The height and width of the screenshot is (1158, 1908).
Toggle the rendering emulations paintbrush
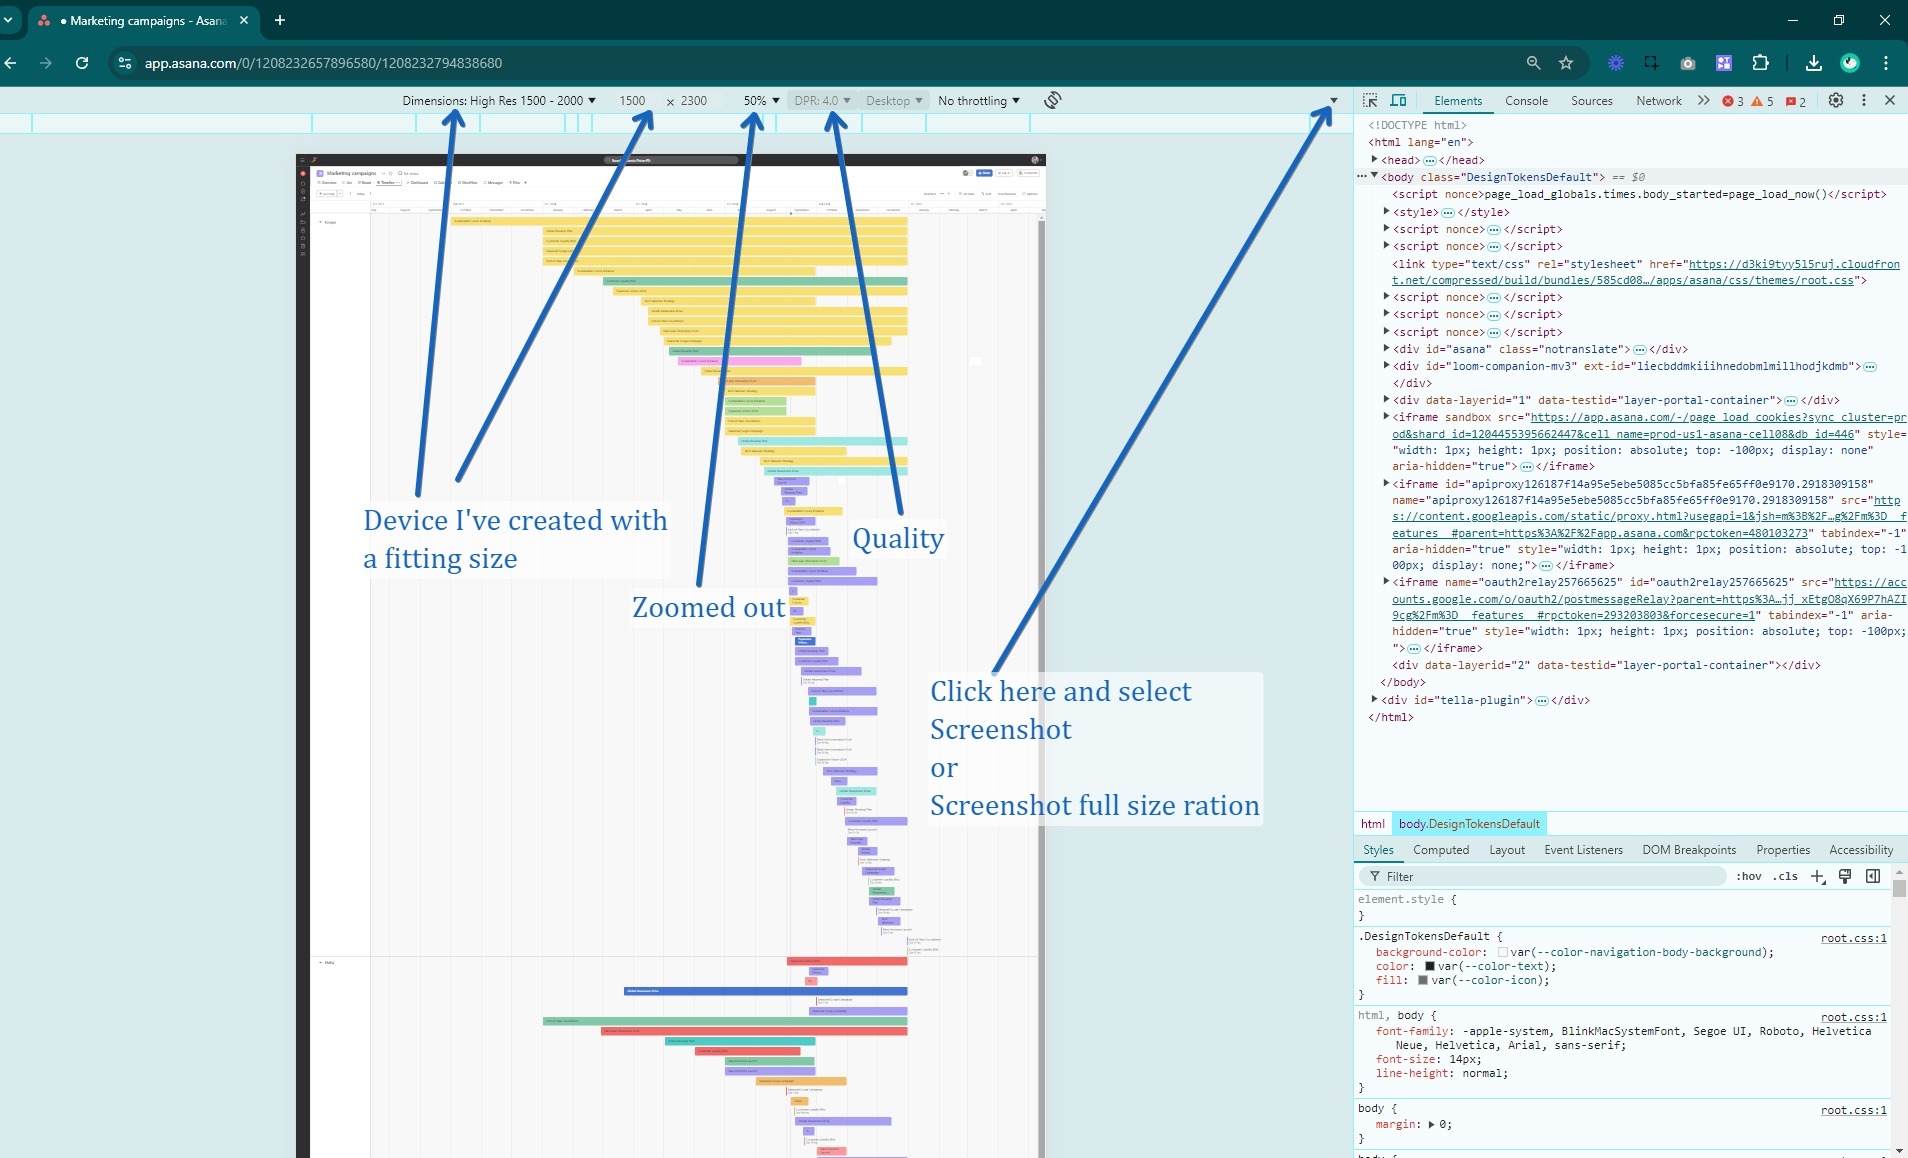[1845, 877]
